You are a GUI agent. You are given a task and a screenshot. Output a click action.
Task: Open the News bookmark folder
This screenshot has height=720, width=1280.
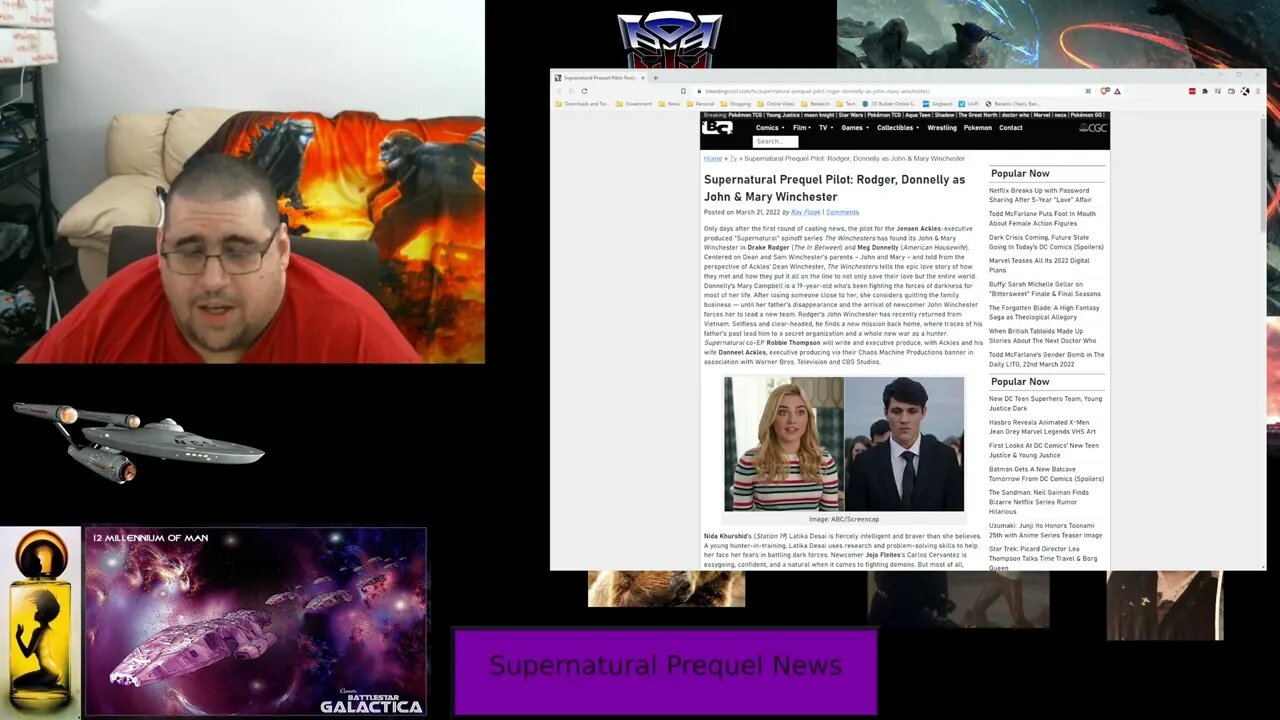[669, 104]
